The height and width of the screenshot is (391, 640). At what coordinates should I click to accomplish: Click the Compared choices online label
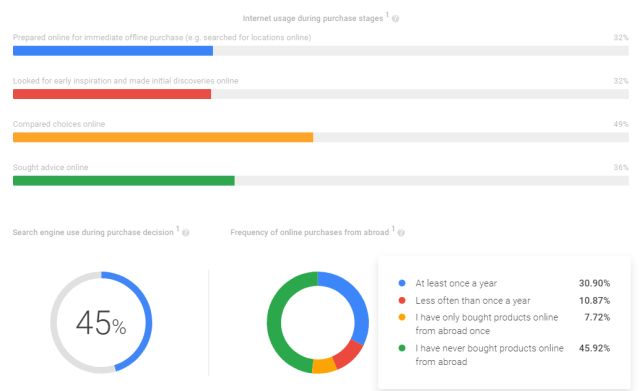click(x=59, y=124)
